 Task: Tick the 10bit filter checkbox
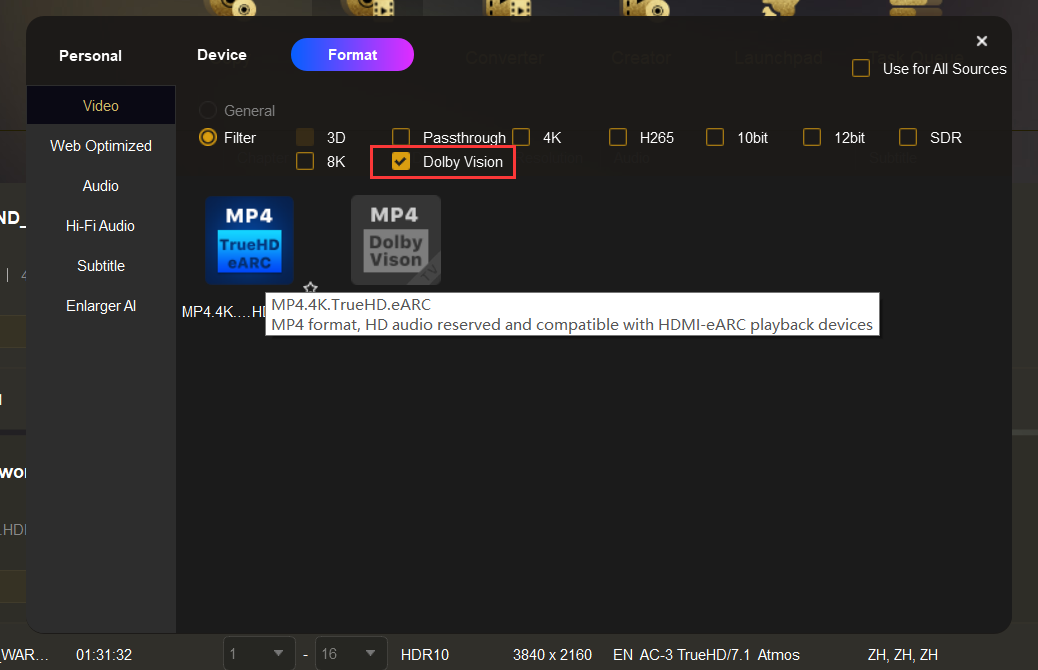click(715, 137)
